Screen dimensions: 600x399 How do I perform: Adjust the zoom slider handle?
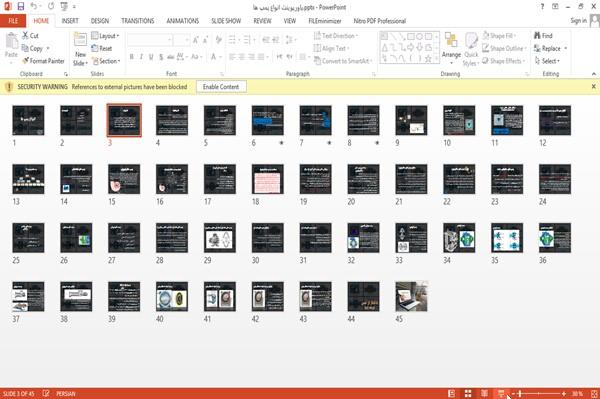(x=520, y=394)
